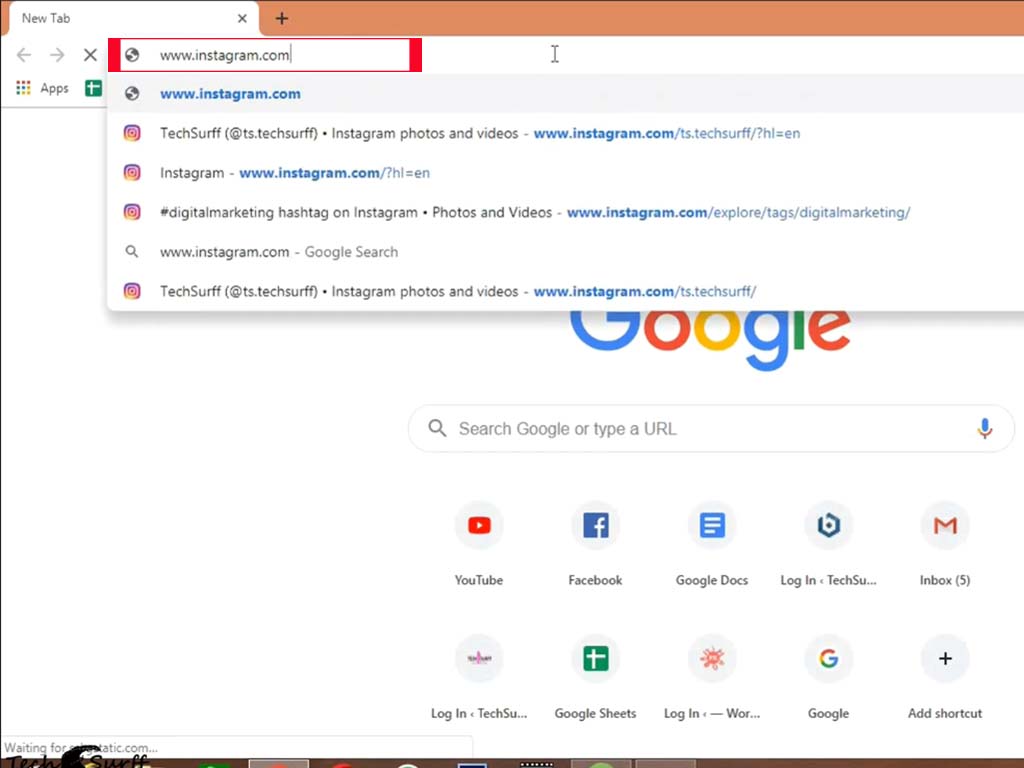Image resolution: width=1024 pixels, height=768 pixels.
Task: Select www.instagram.com - Google Search suggestion
Action: [x=566, y=252]
